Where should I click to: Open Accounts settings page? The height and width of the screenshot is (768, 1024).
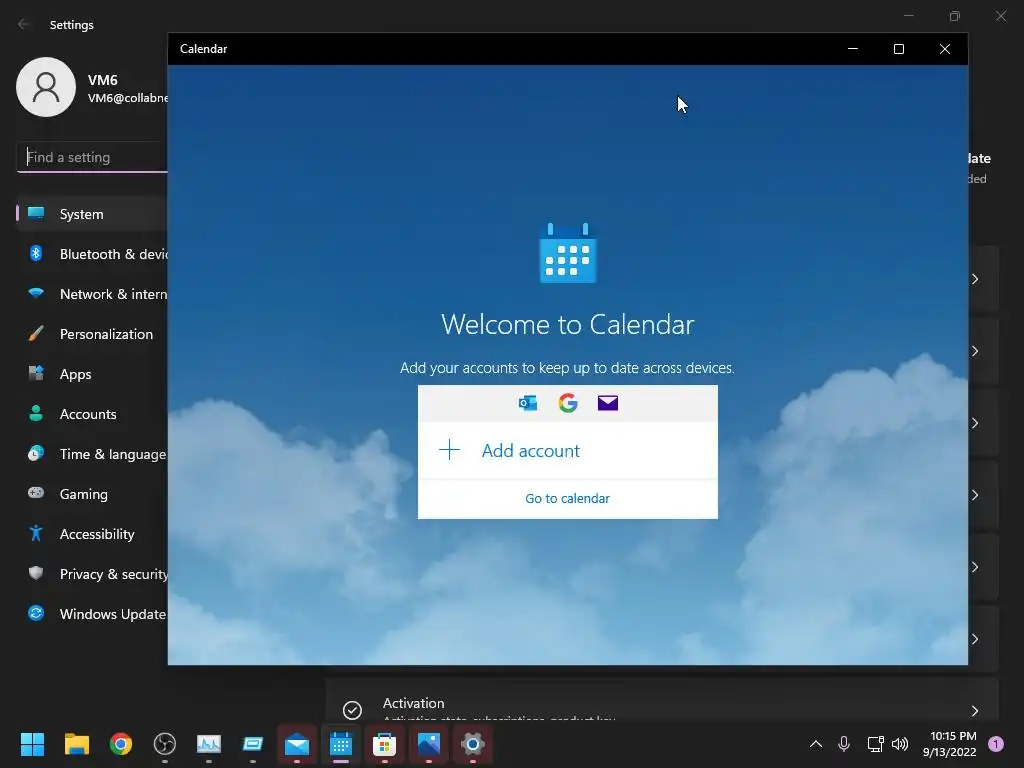92,414
